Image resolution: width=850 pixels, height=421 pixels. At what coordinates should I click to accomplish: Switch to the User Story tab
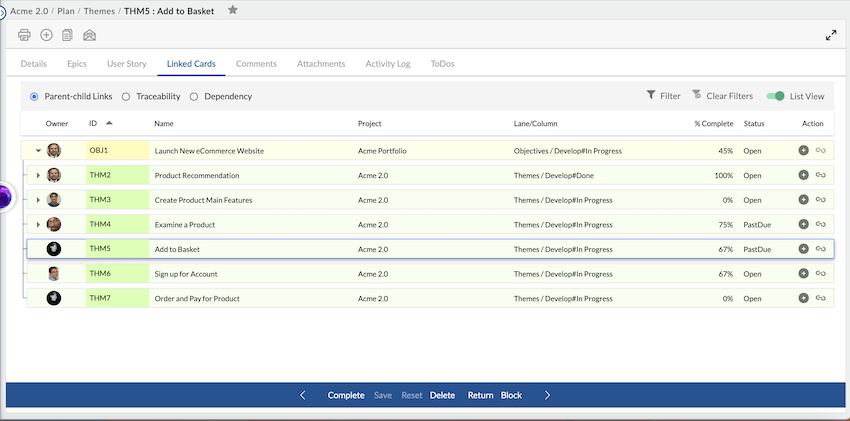(x=127, y=63)
